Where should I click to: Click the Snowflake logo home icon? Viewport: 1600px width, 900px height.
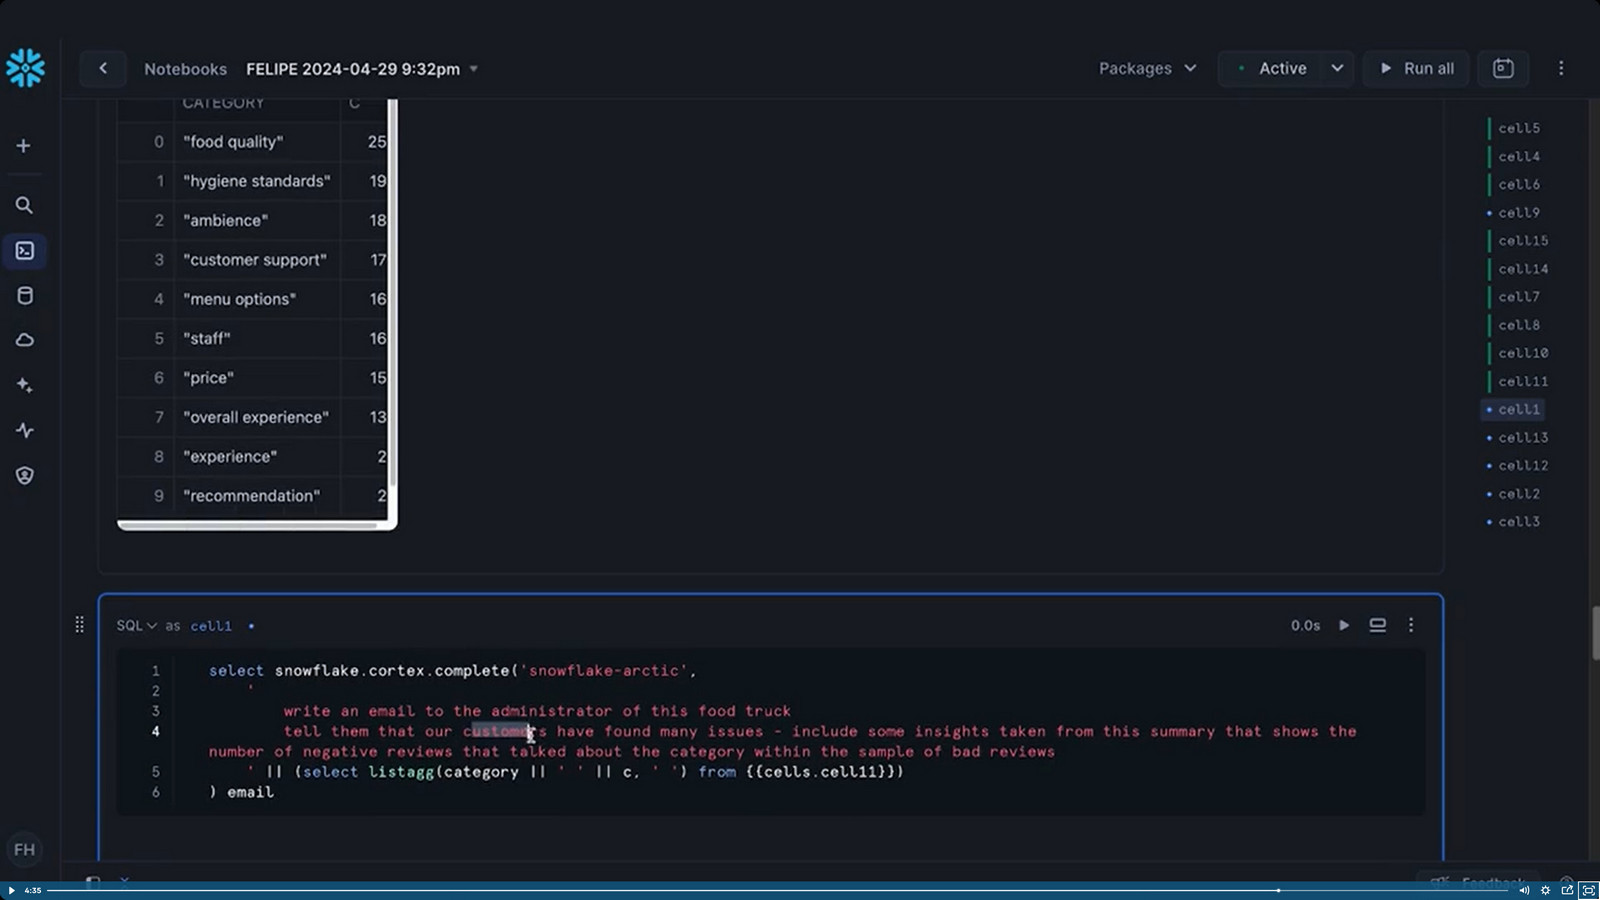[25, 68]
